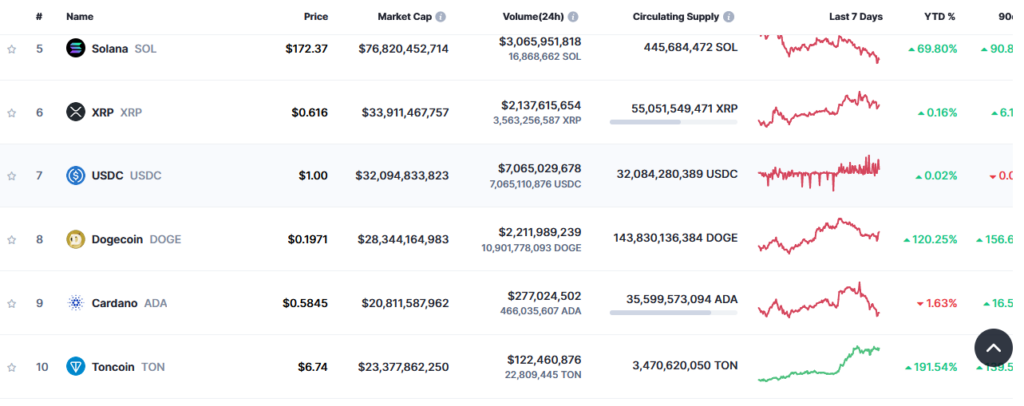Click Cardano circulating supply progress bar
The image size is (1024, 406).
(673, 313)
